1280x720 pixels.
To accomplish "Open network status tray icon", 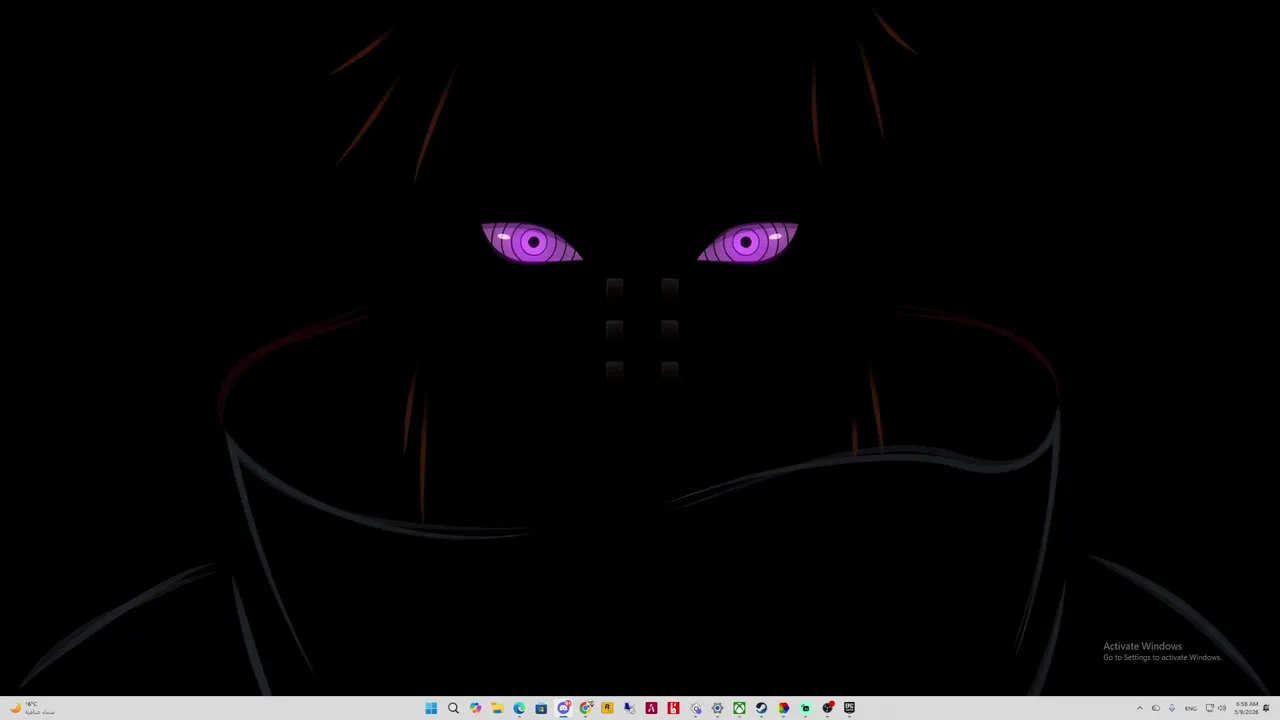I will coord(1210,708).
